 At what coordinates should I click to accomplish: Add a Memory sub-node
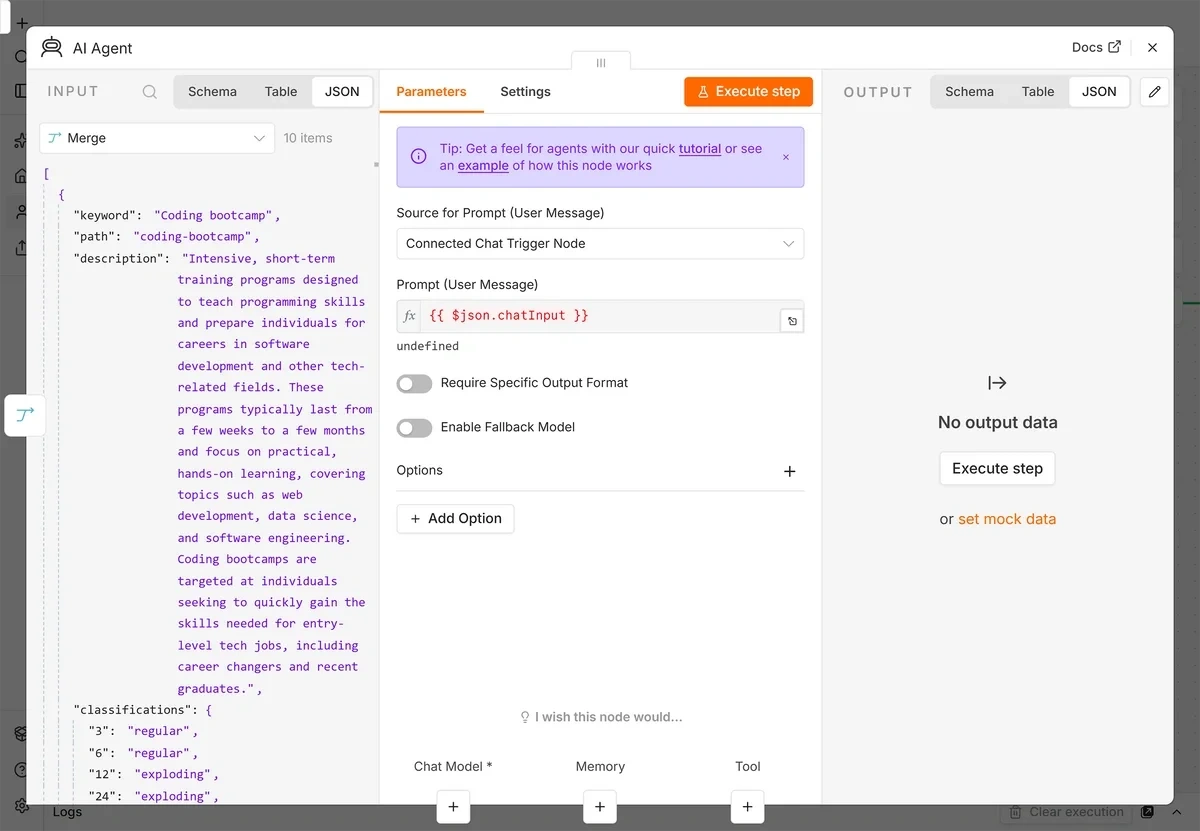(600, 807)
